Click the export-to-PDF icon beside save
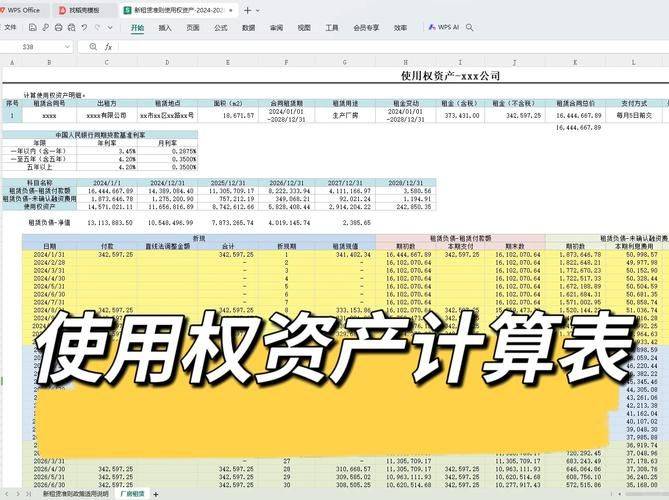 click(45, 27)
